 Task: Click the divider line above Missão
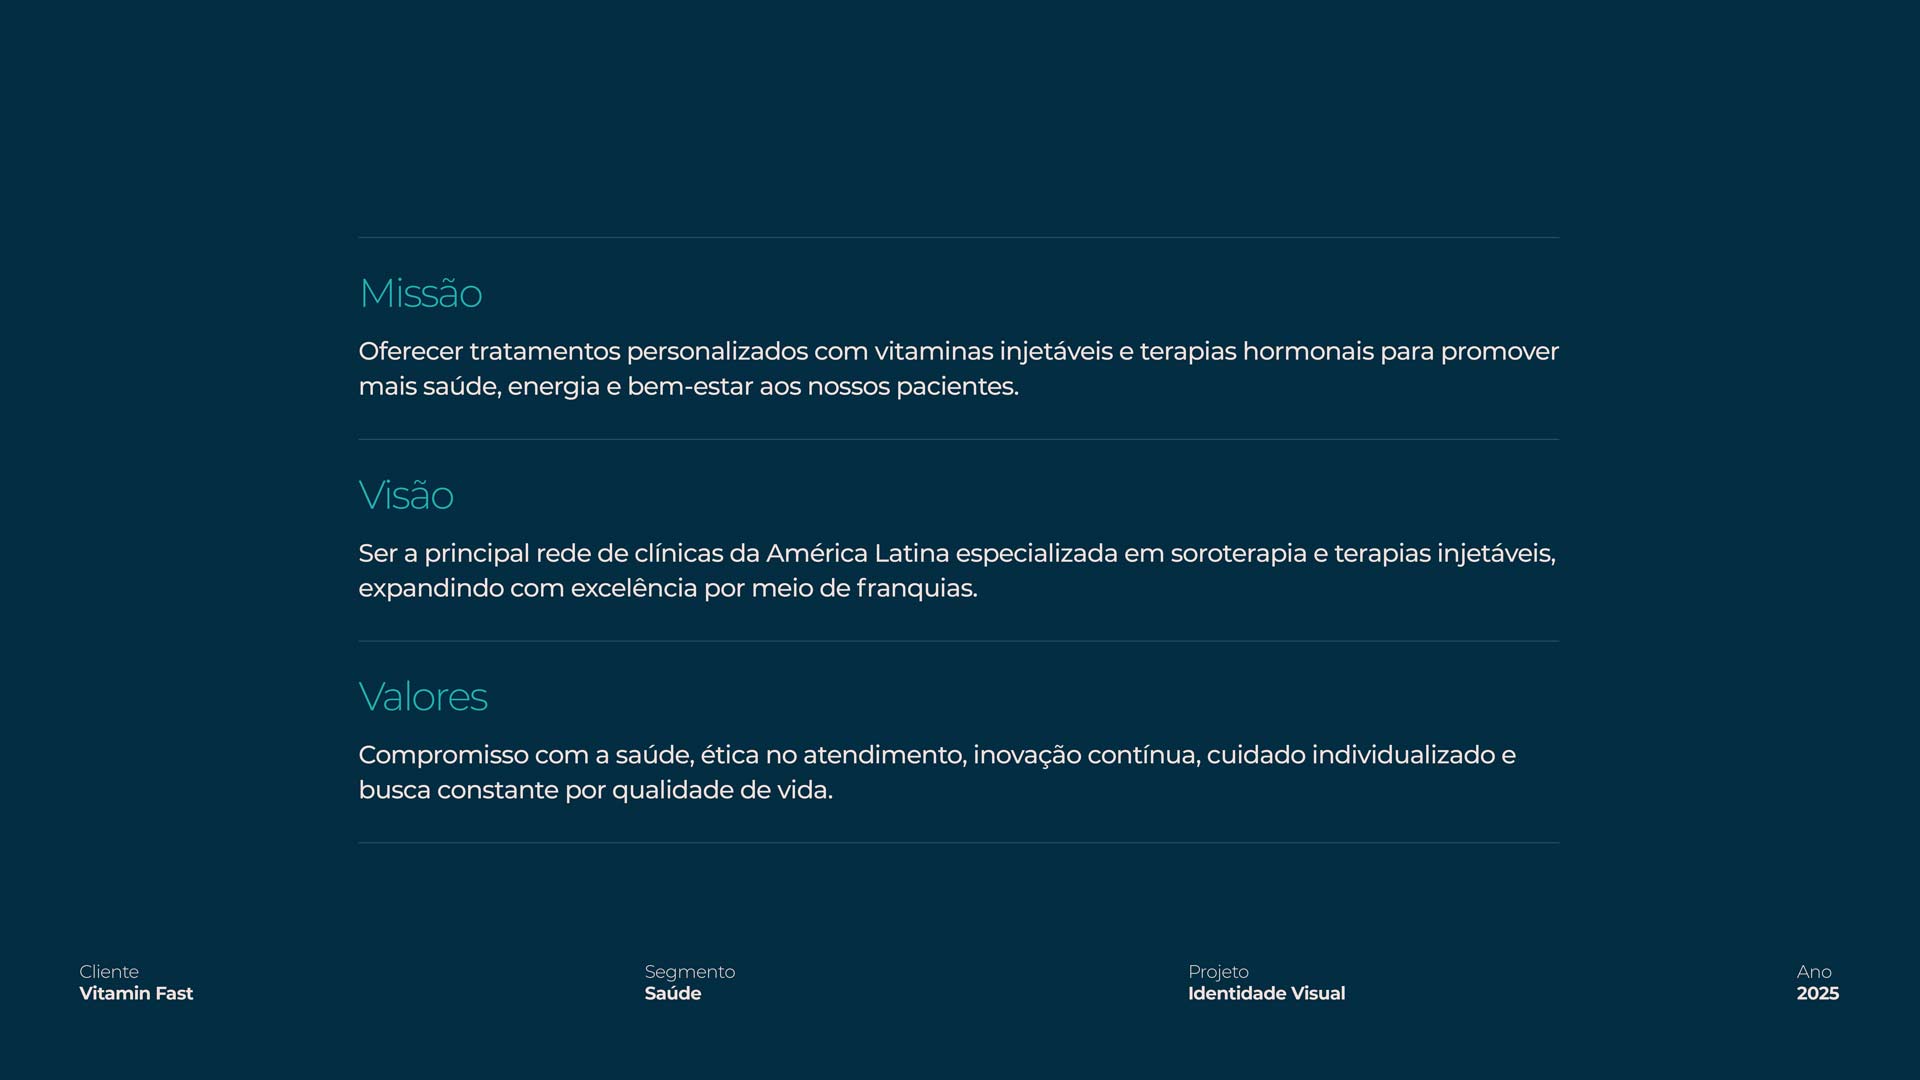958,237
